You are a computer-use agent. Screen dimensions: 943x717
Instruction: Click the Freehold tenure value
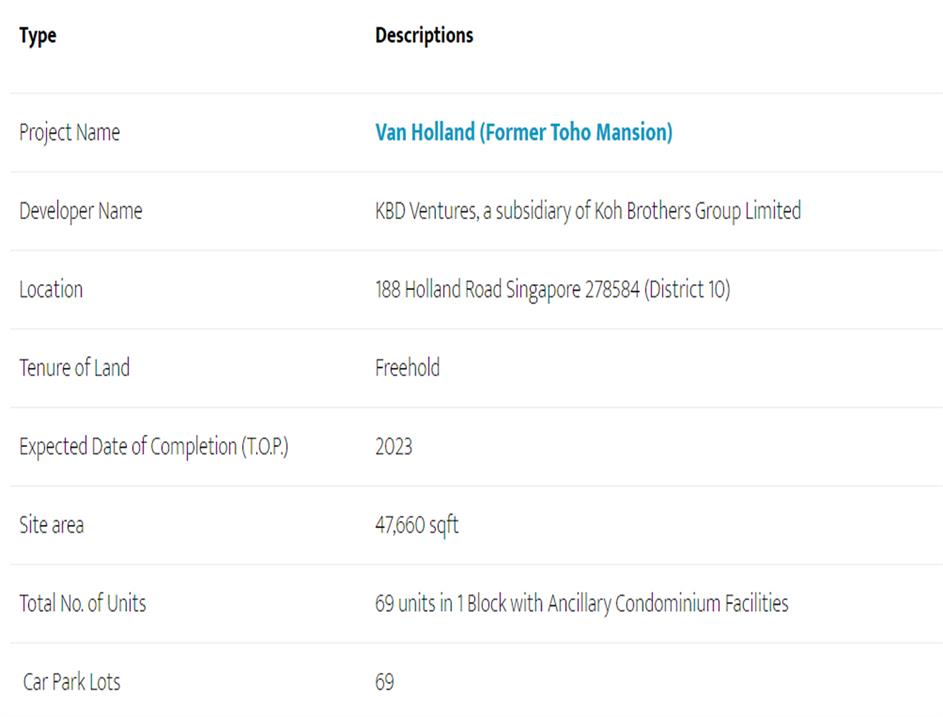[407, 368]
